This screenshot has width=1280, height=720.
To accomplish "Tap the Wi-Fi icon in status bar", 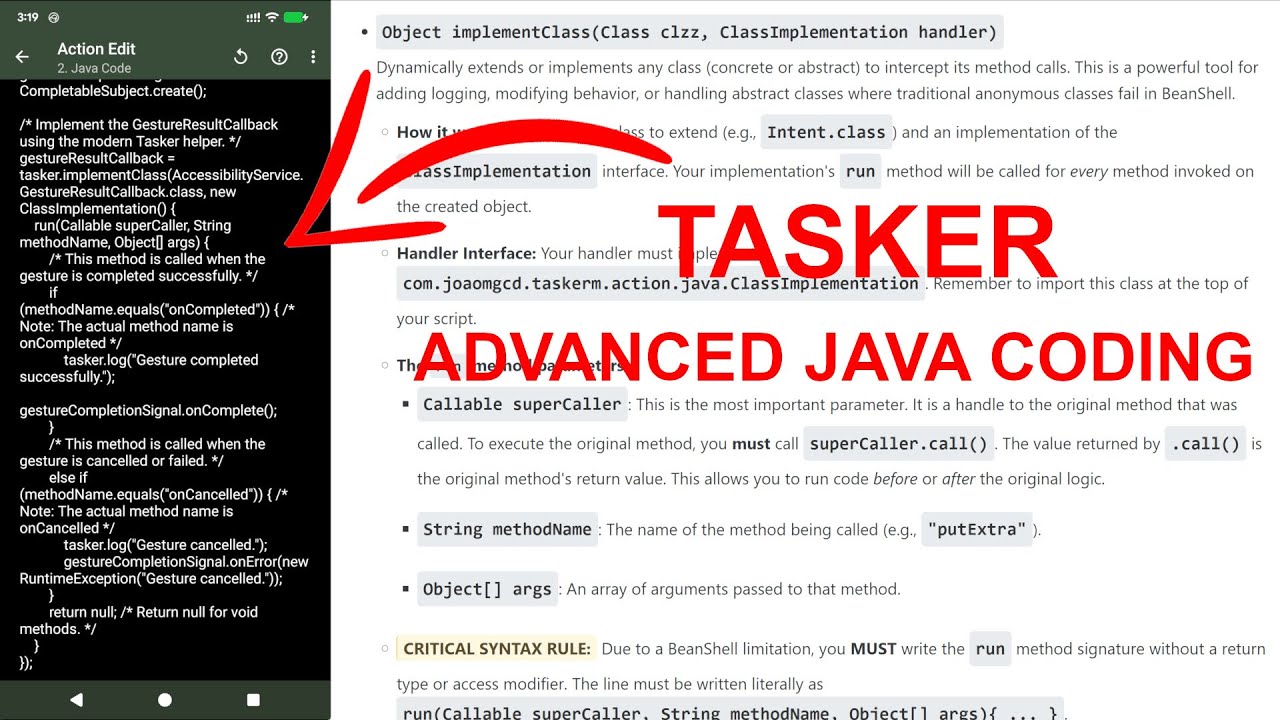I will tap(272, 17).
